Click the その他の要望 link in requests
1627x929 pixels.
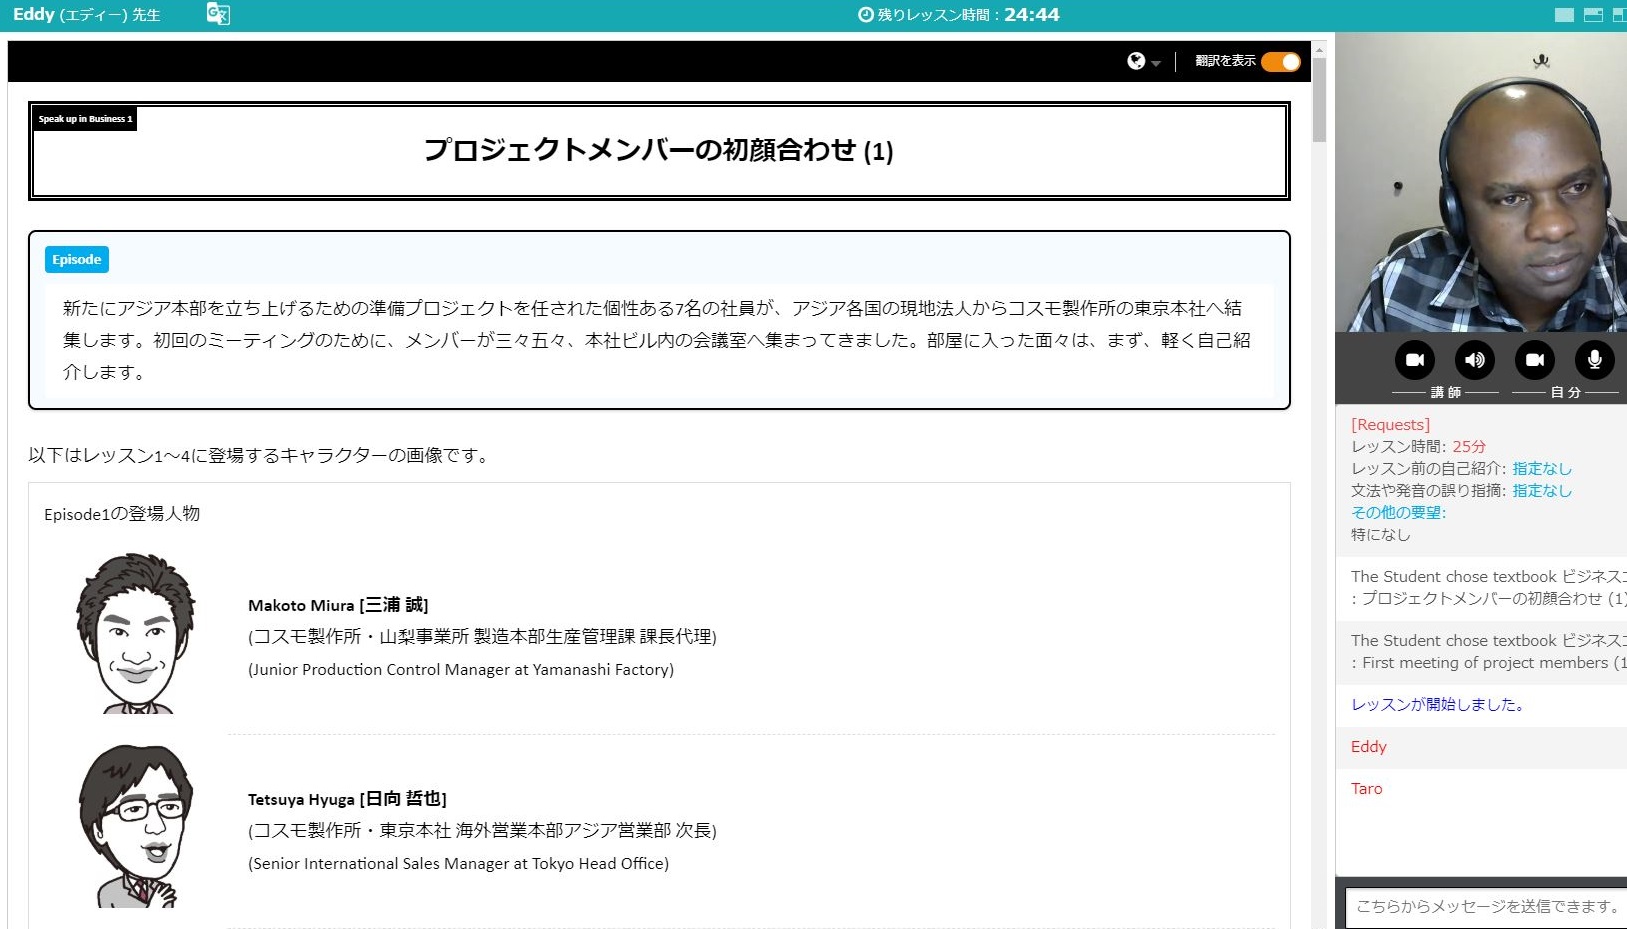[x=1398, y=512]
